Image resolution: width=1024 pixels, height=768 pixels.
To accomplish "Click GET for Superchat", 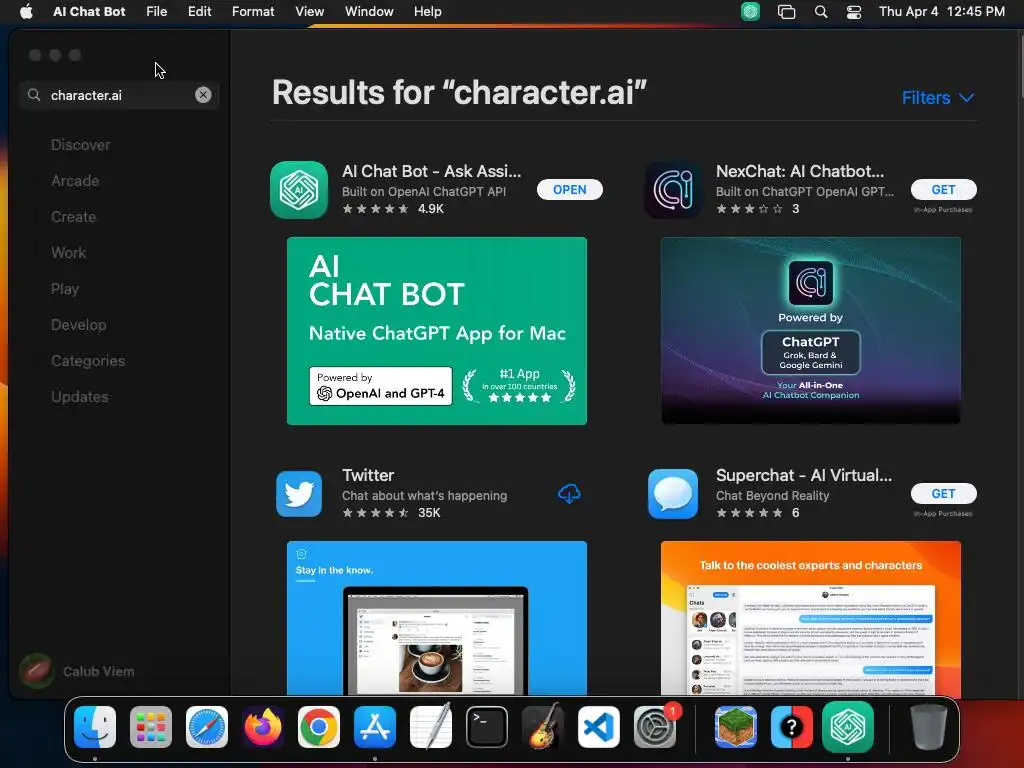I will (944, 494).
